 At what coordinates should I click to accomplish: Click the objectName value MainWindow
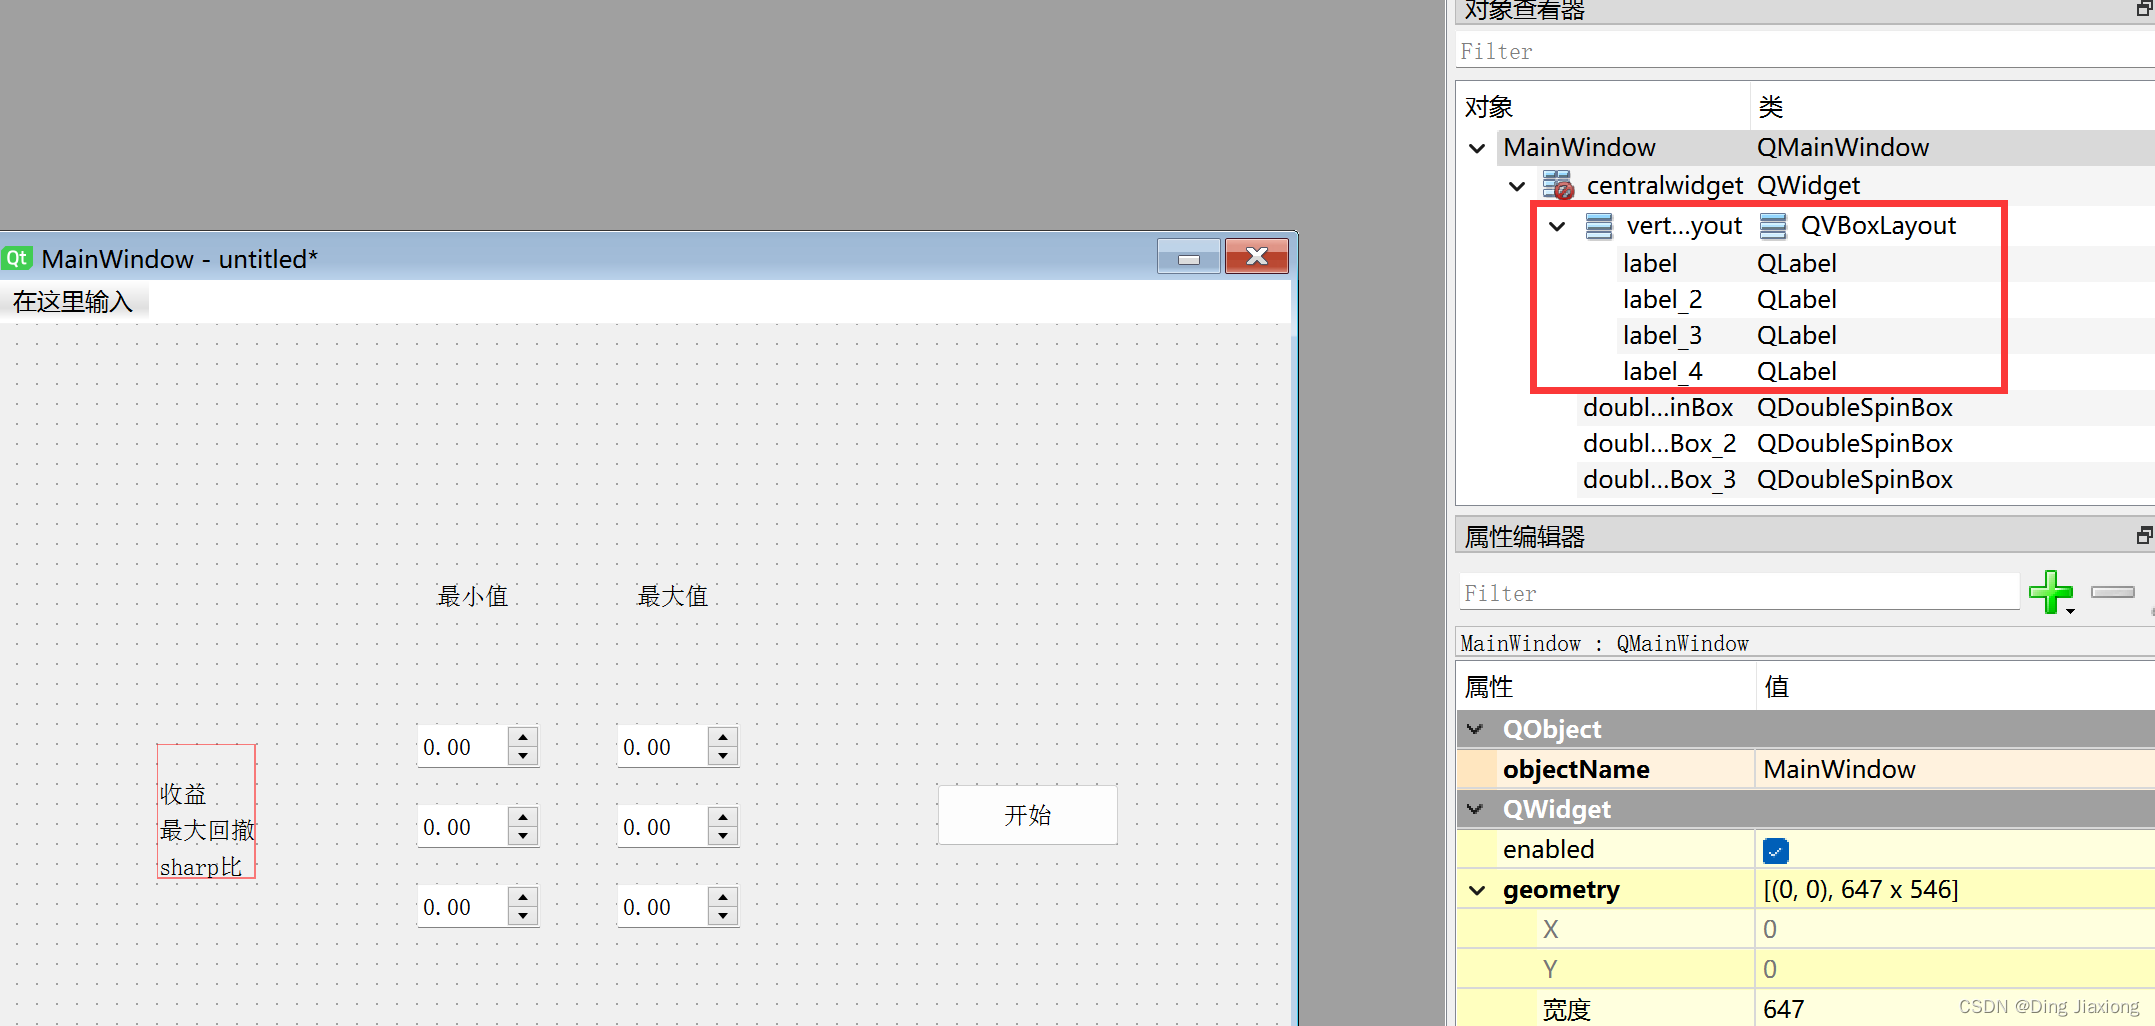tap(1955, 769)
